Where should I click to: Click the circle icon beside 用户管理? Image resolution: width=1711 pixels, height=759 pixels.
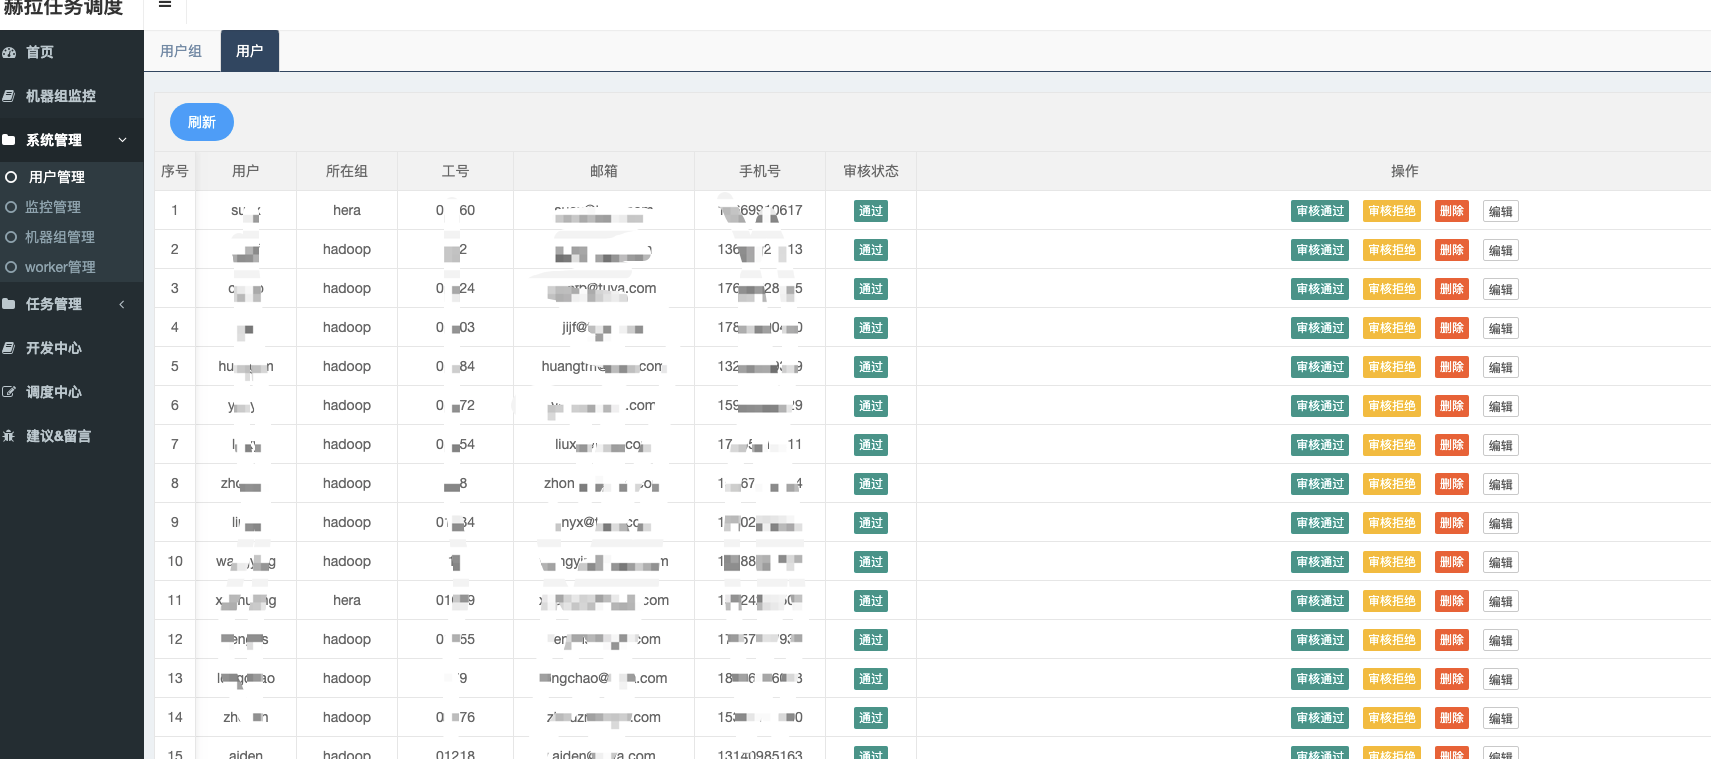11,177
